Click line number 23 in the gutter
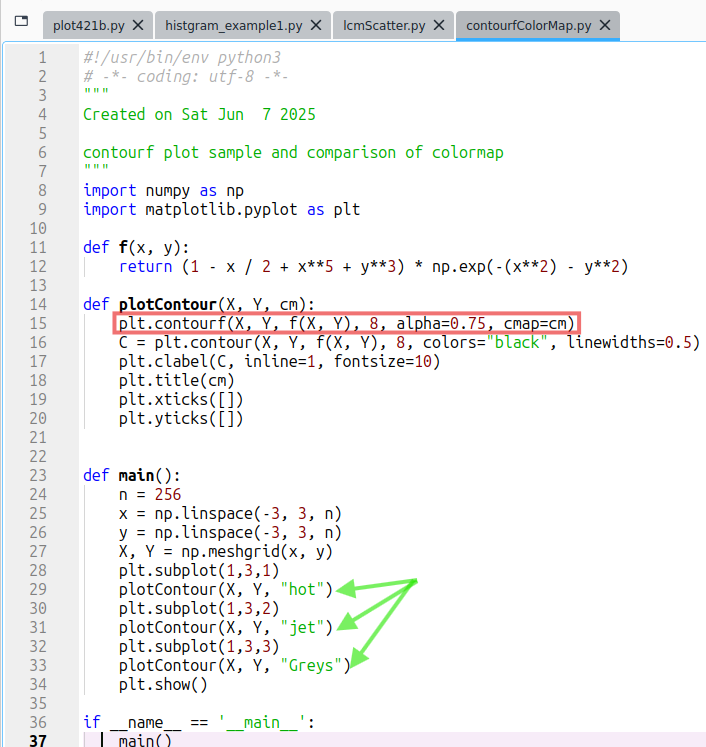Image resolution: width=706 pixels, height=747 pixels. (x=38, y=475)
